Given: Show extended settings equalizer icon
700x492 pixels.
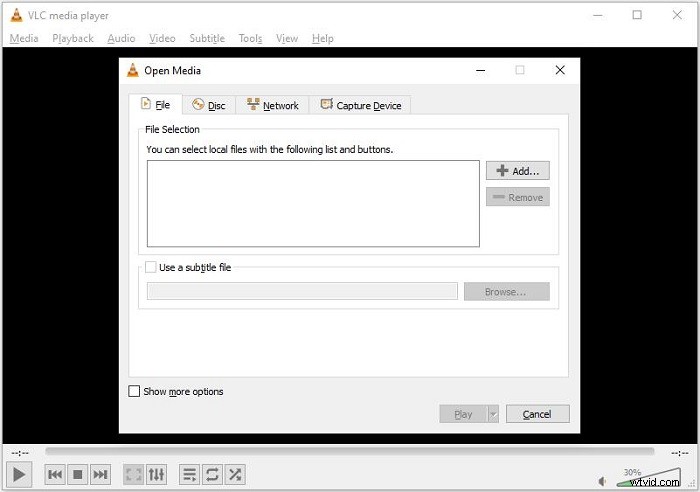Looking at the screenshot, I should point(156,474).
